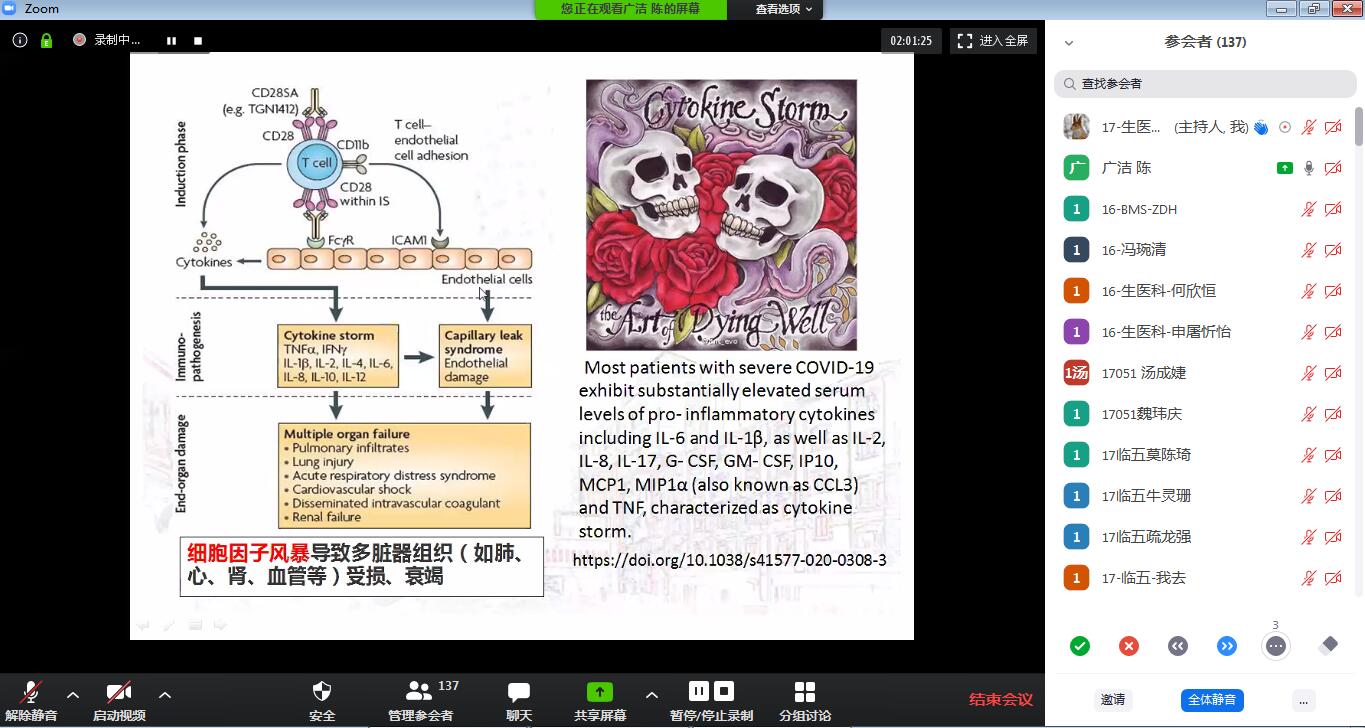The height and width of the screenshot is (728, 1365).
Task: Expand video options arrow beside 启动视频
Action: click(165, 695)
